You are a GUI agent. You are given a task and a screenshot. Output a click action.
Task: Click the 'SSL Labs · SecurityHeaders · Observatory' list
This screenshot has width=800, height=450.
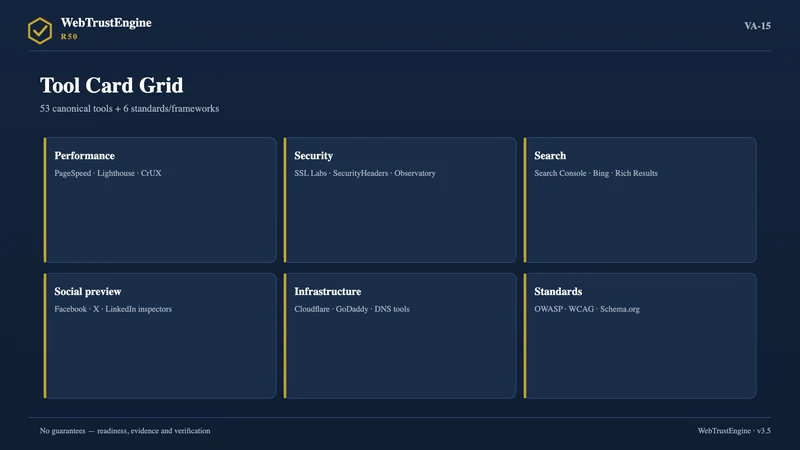tap(365, 173)
